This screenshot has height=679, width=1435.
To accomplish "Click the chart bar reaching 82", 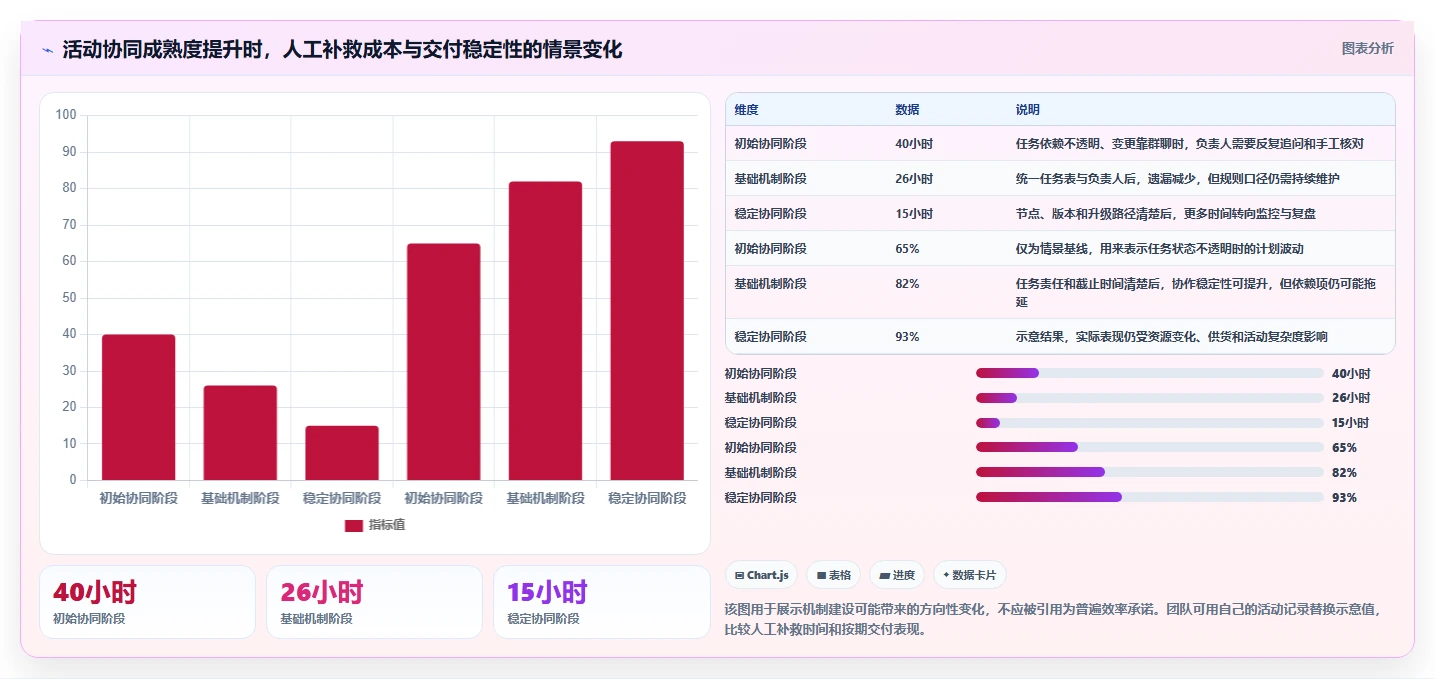I will pyautogui.click(x=545, y=331).
